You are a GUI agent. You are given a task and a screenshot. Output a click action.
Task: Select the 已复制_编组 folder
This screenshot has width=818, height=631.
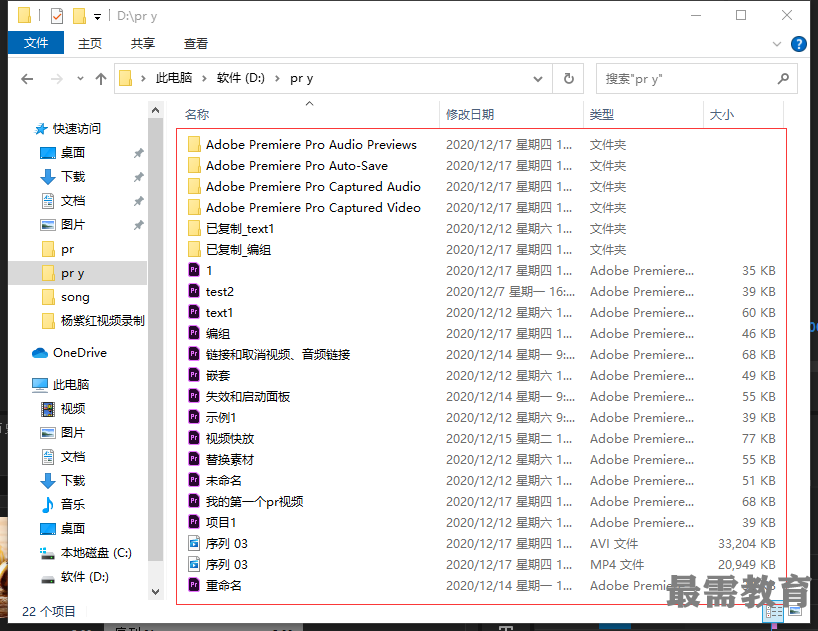click(x=238, y=249)
